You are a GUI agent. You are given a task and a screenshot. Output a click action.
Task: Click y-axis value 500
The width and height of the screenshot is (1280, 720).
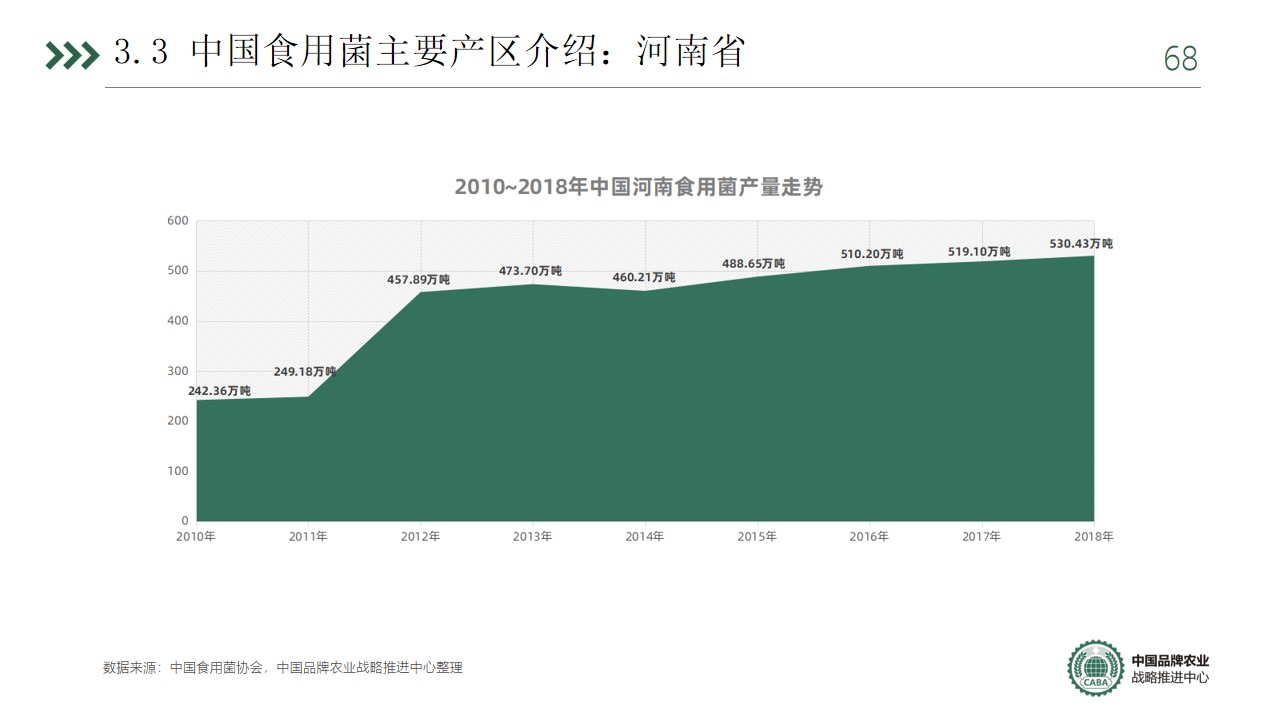click(x=178, y=271)
